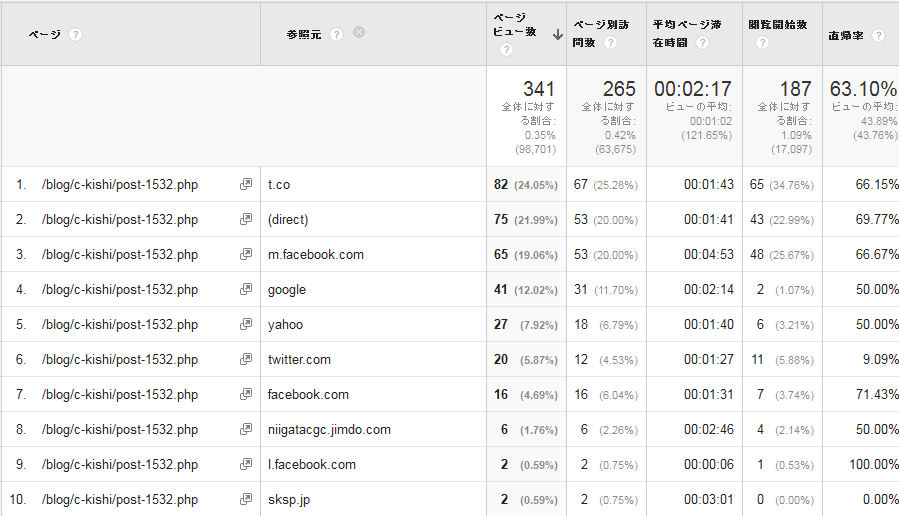Open page link in the yahoo row
The image size is (899, 516).
(x=120, y=325)
